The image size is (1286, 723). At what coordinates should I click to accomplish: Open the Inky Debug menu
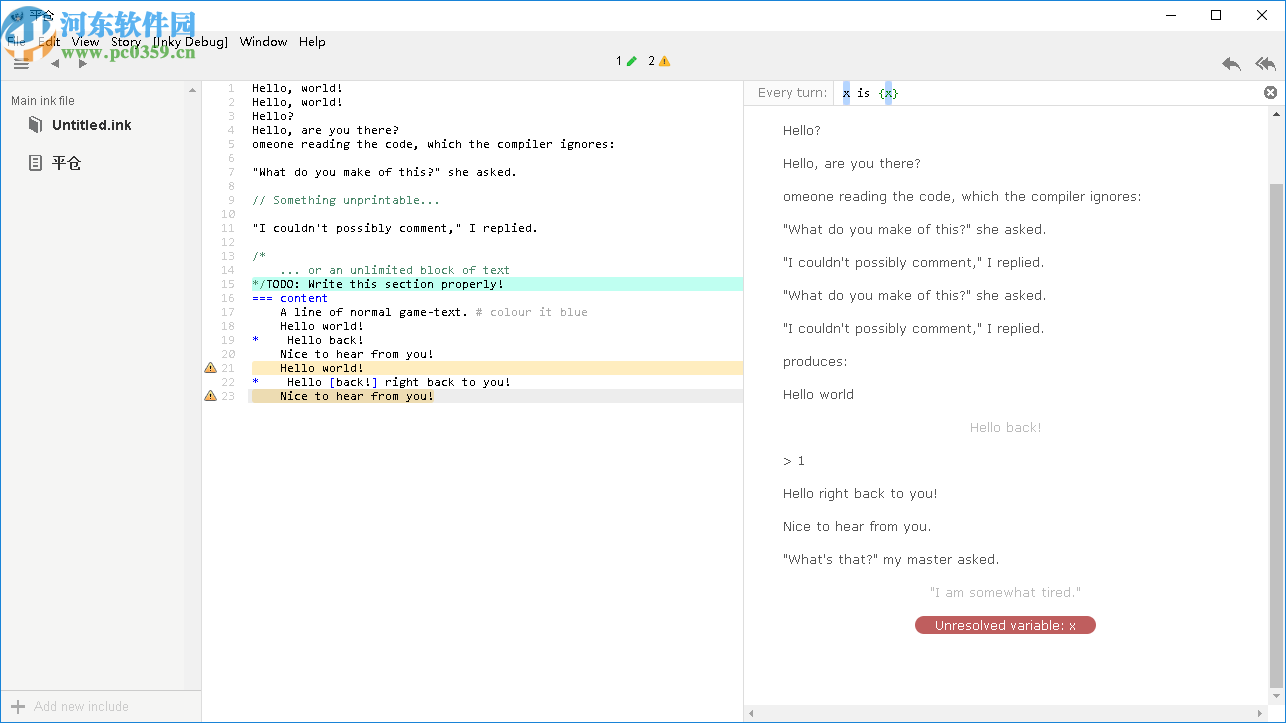(x=190, y=42)
